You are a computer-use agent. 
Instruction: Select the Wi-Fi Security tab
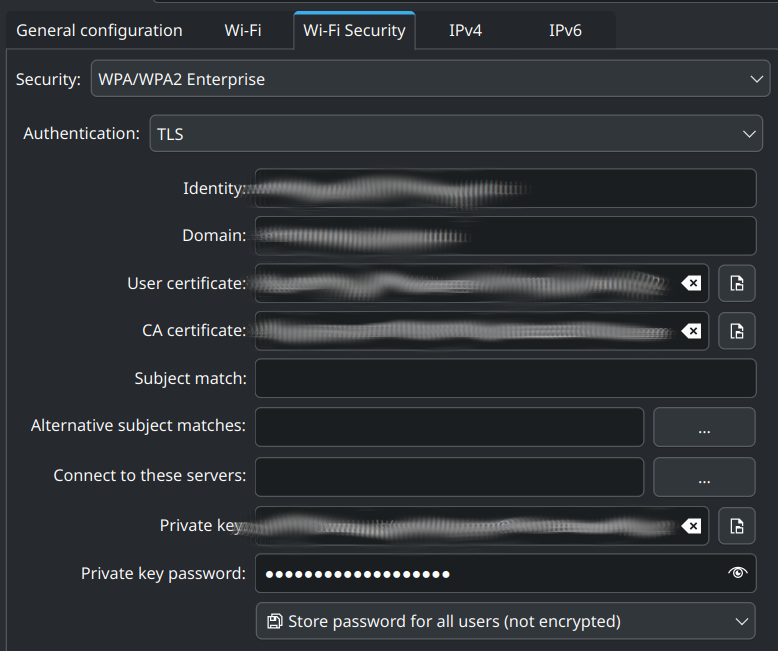click(x=354, y=30)
